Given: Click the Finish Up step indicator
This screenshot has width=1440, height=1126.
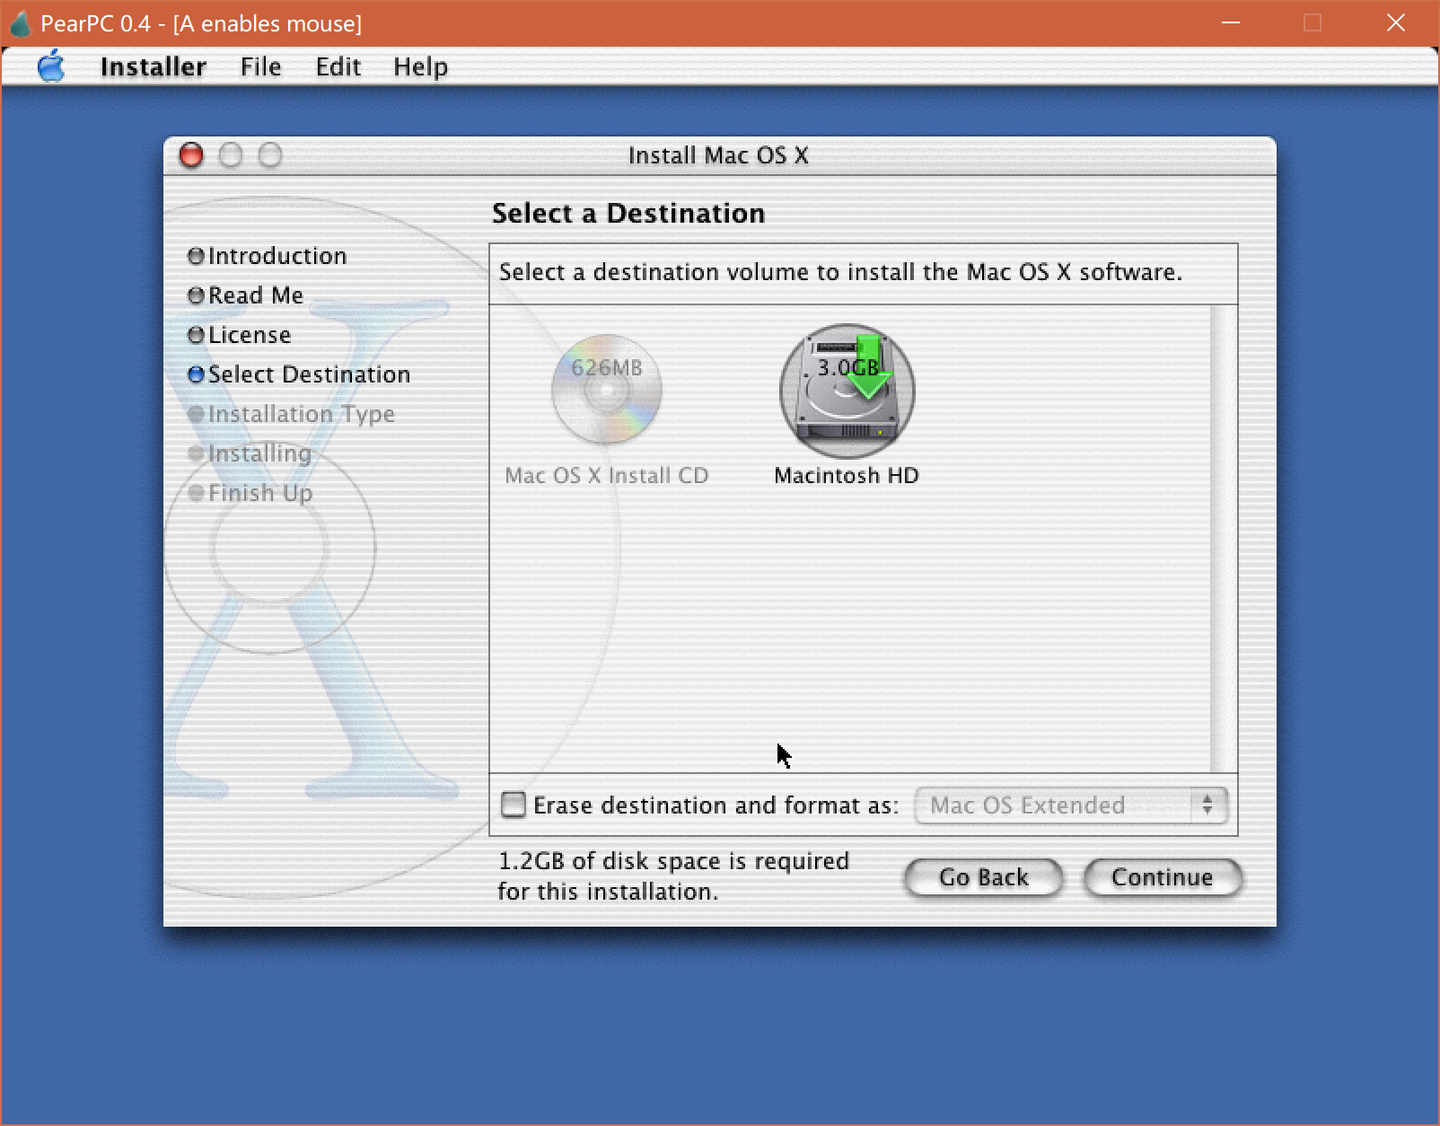Looking at the screenshot, I should [260, 492].
